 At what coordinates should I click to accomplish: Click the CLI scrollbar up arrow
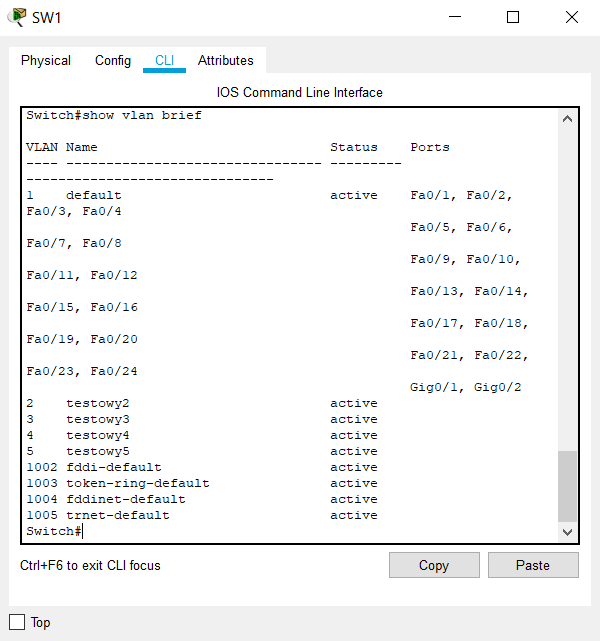pos(568,119)
